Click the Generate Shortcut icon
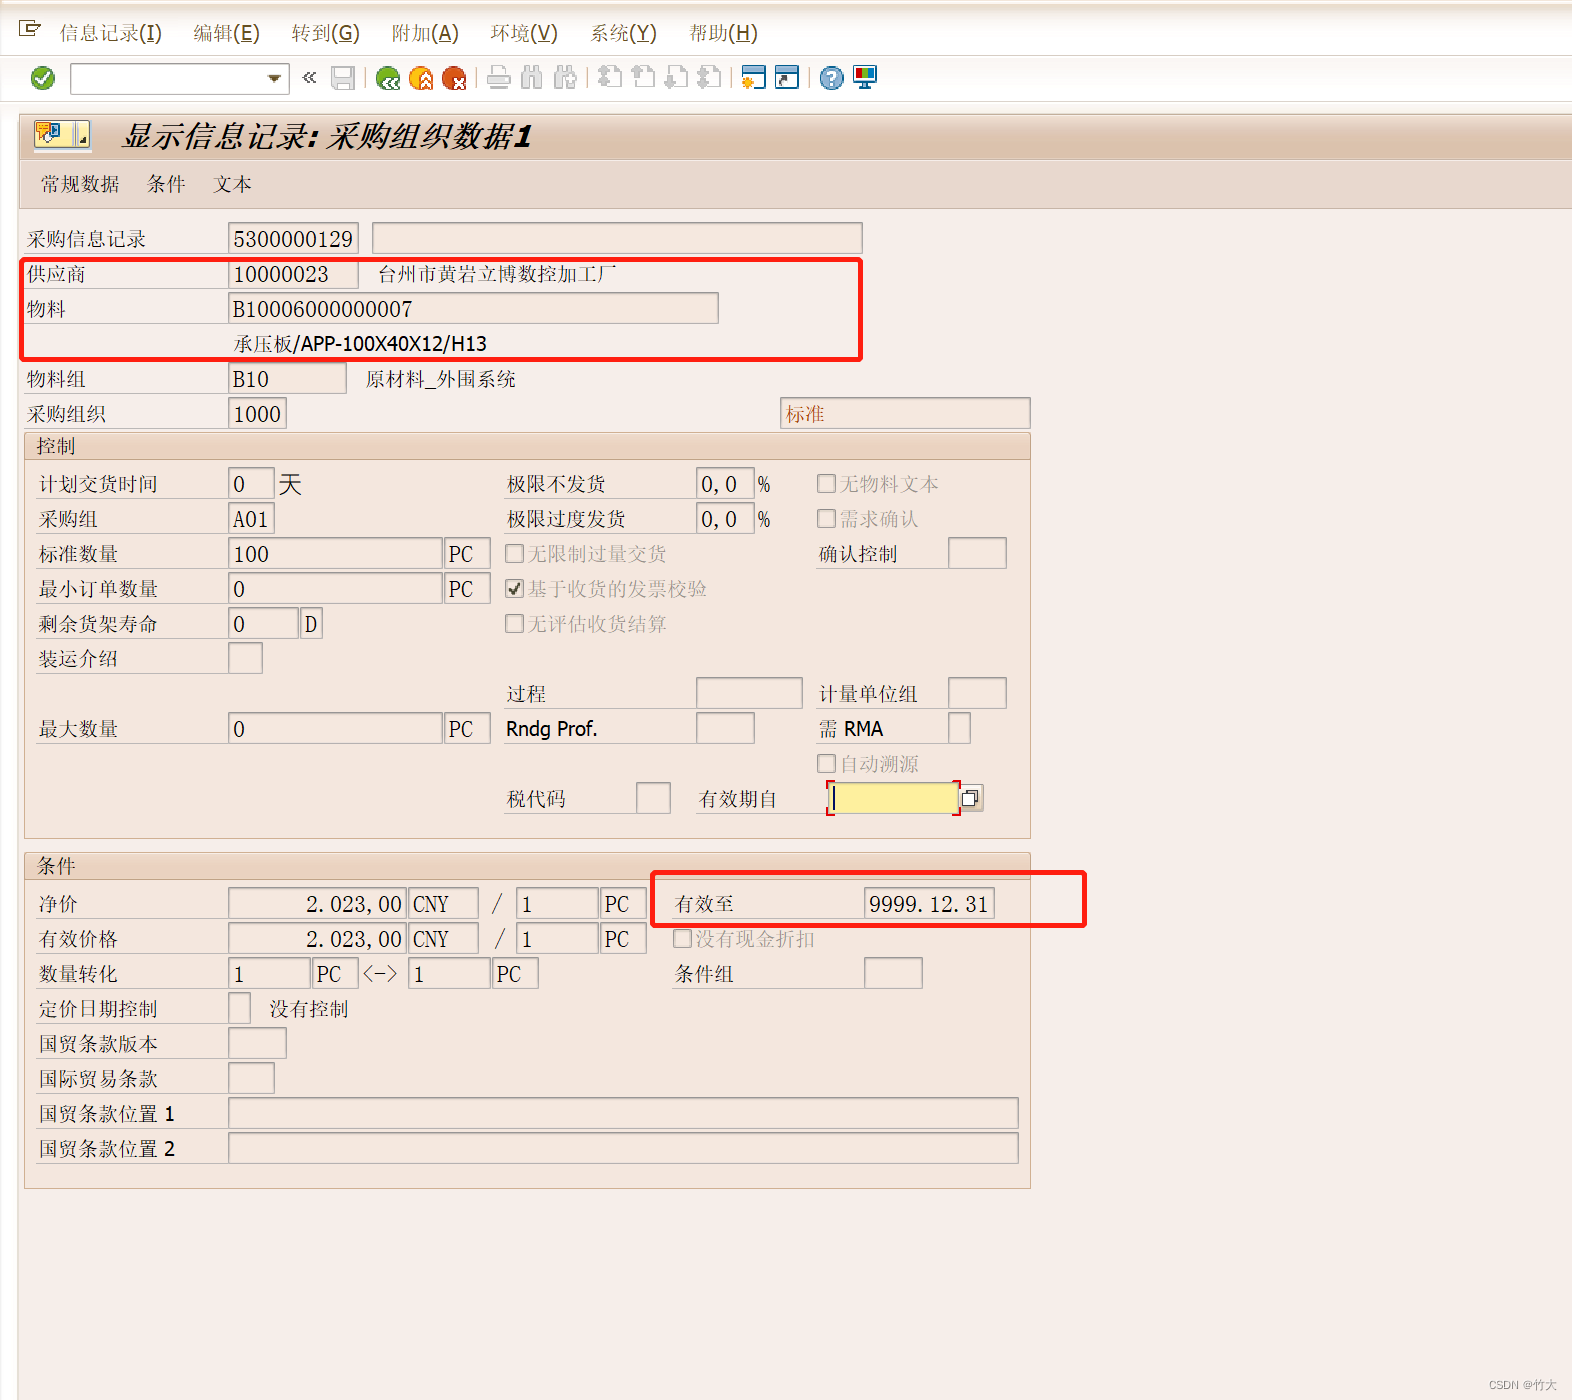1572x1400 pixels. click(788, 78)
